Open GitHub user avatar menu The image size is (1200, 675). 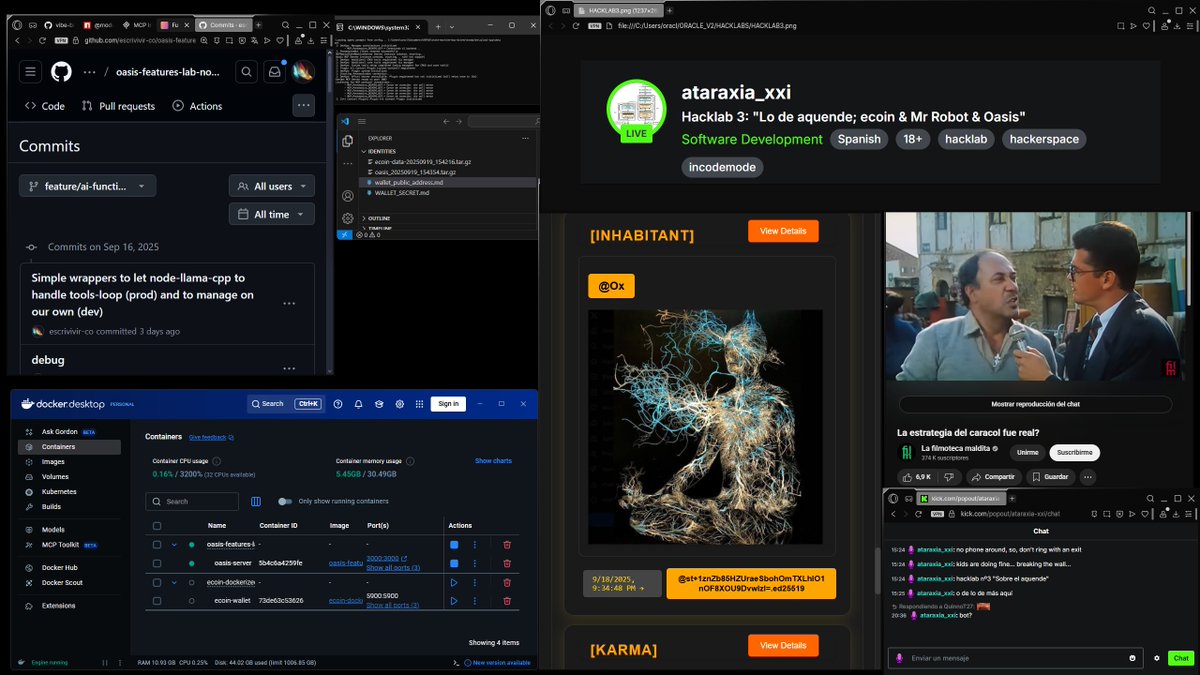click(302, 72)
